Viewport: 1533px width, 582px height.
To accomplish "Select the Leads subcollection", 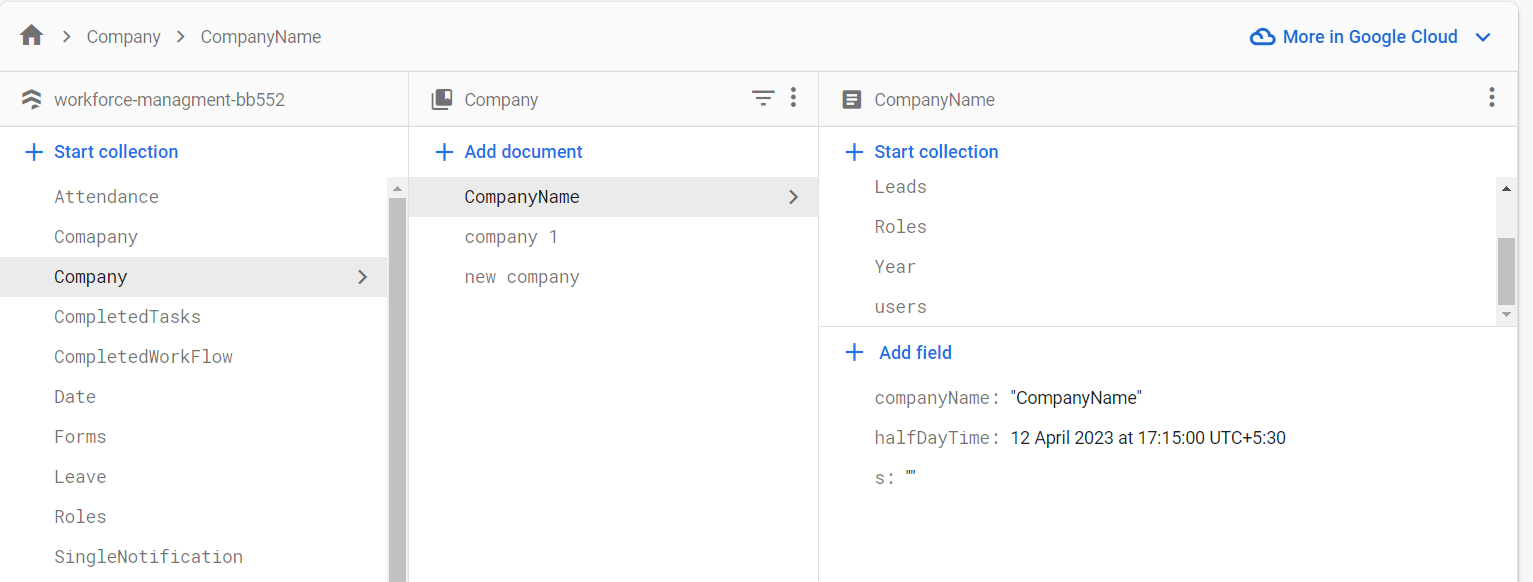I will [900, 186].
